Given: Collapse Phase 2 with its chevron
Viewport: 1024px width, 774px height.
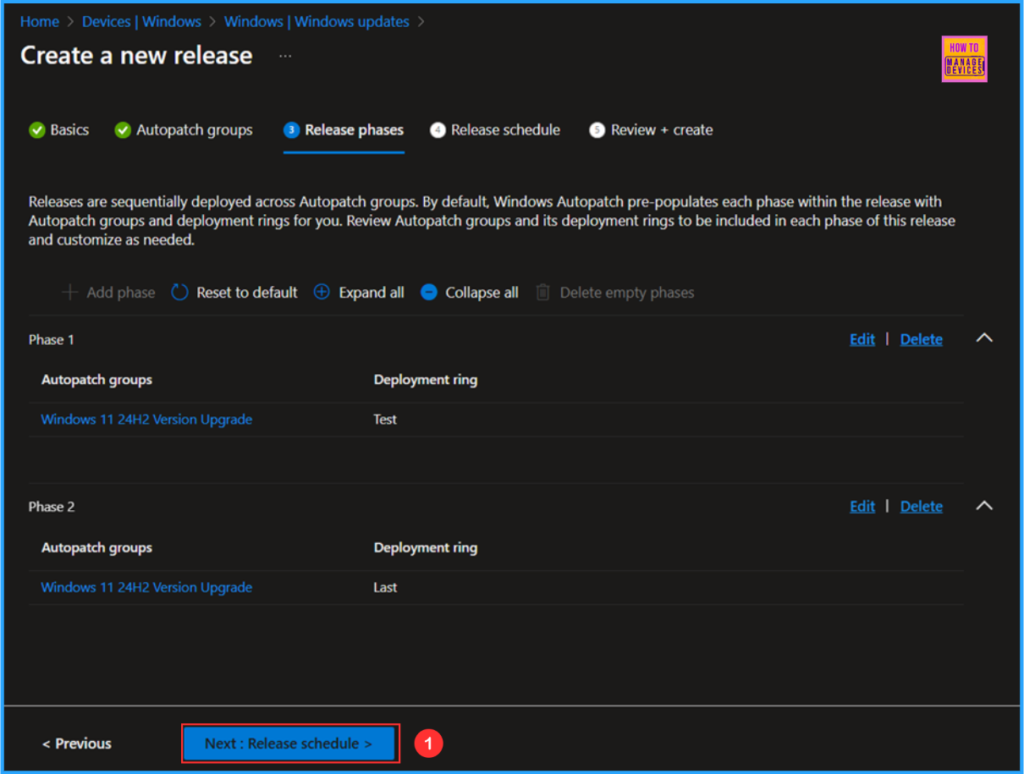Looking at the screenshot, I should 984,506.
